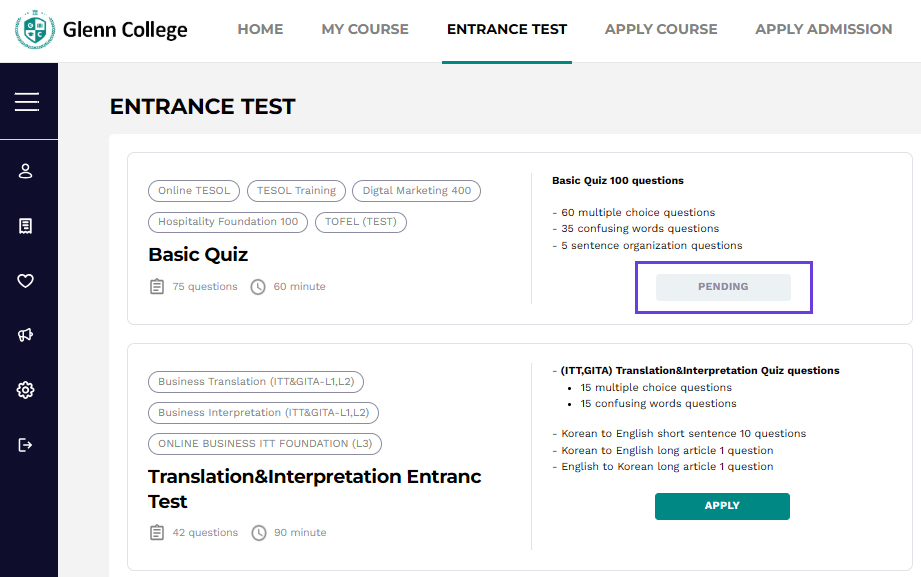Switch to the APPLY COURSE tab
921x577 pixels.
[x=661, y=30]
